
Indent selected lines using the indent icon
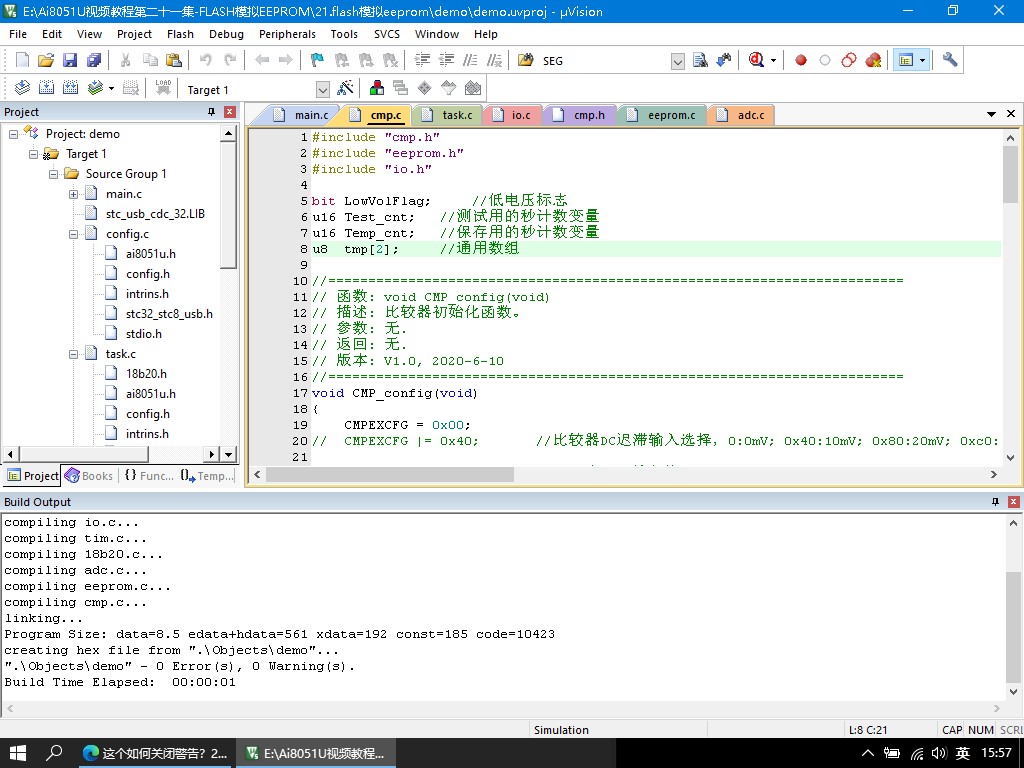click(x=423, y=60)
